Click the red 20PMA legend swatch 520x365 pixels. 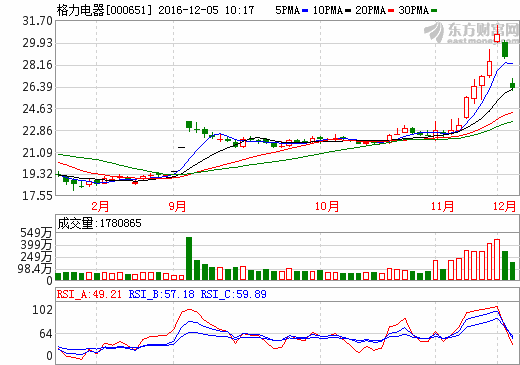click(391, 11)
